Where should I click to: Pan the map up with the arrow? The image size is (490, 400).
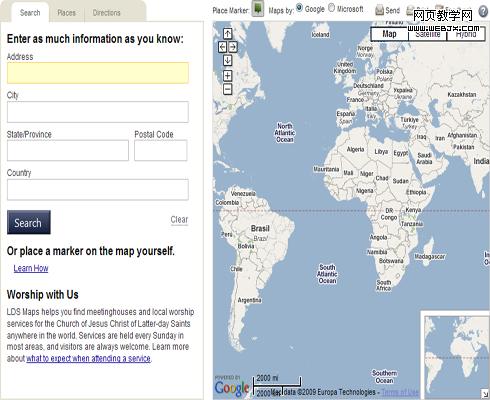[x=227, y=34]
